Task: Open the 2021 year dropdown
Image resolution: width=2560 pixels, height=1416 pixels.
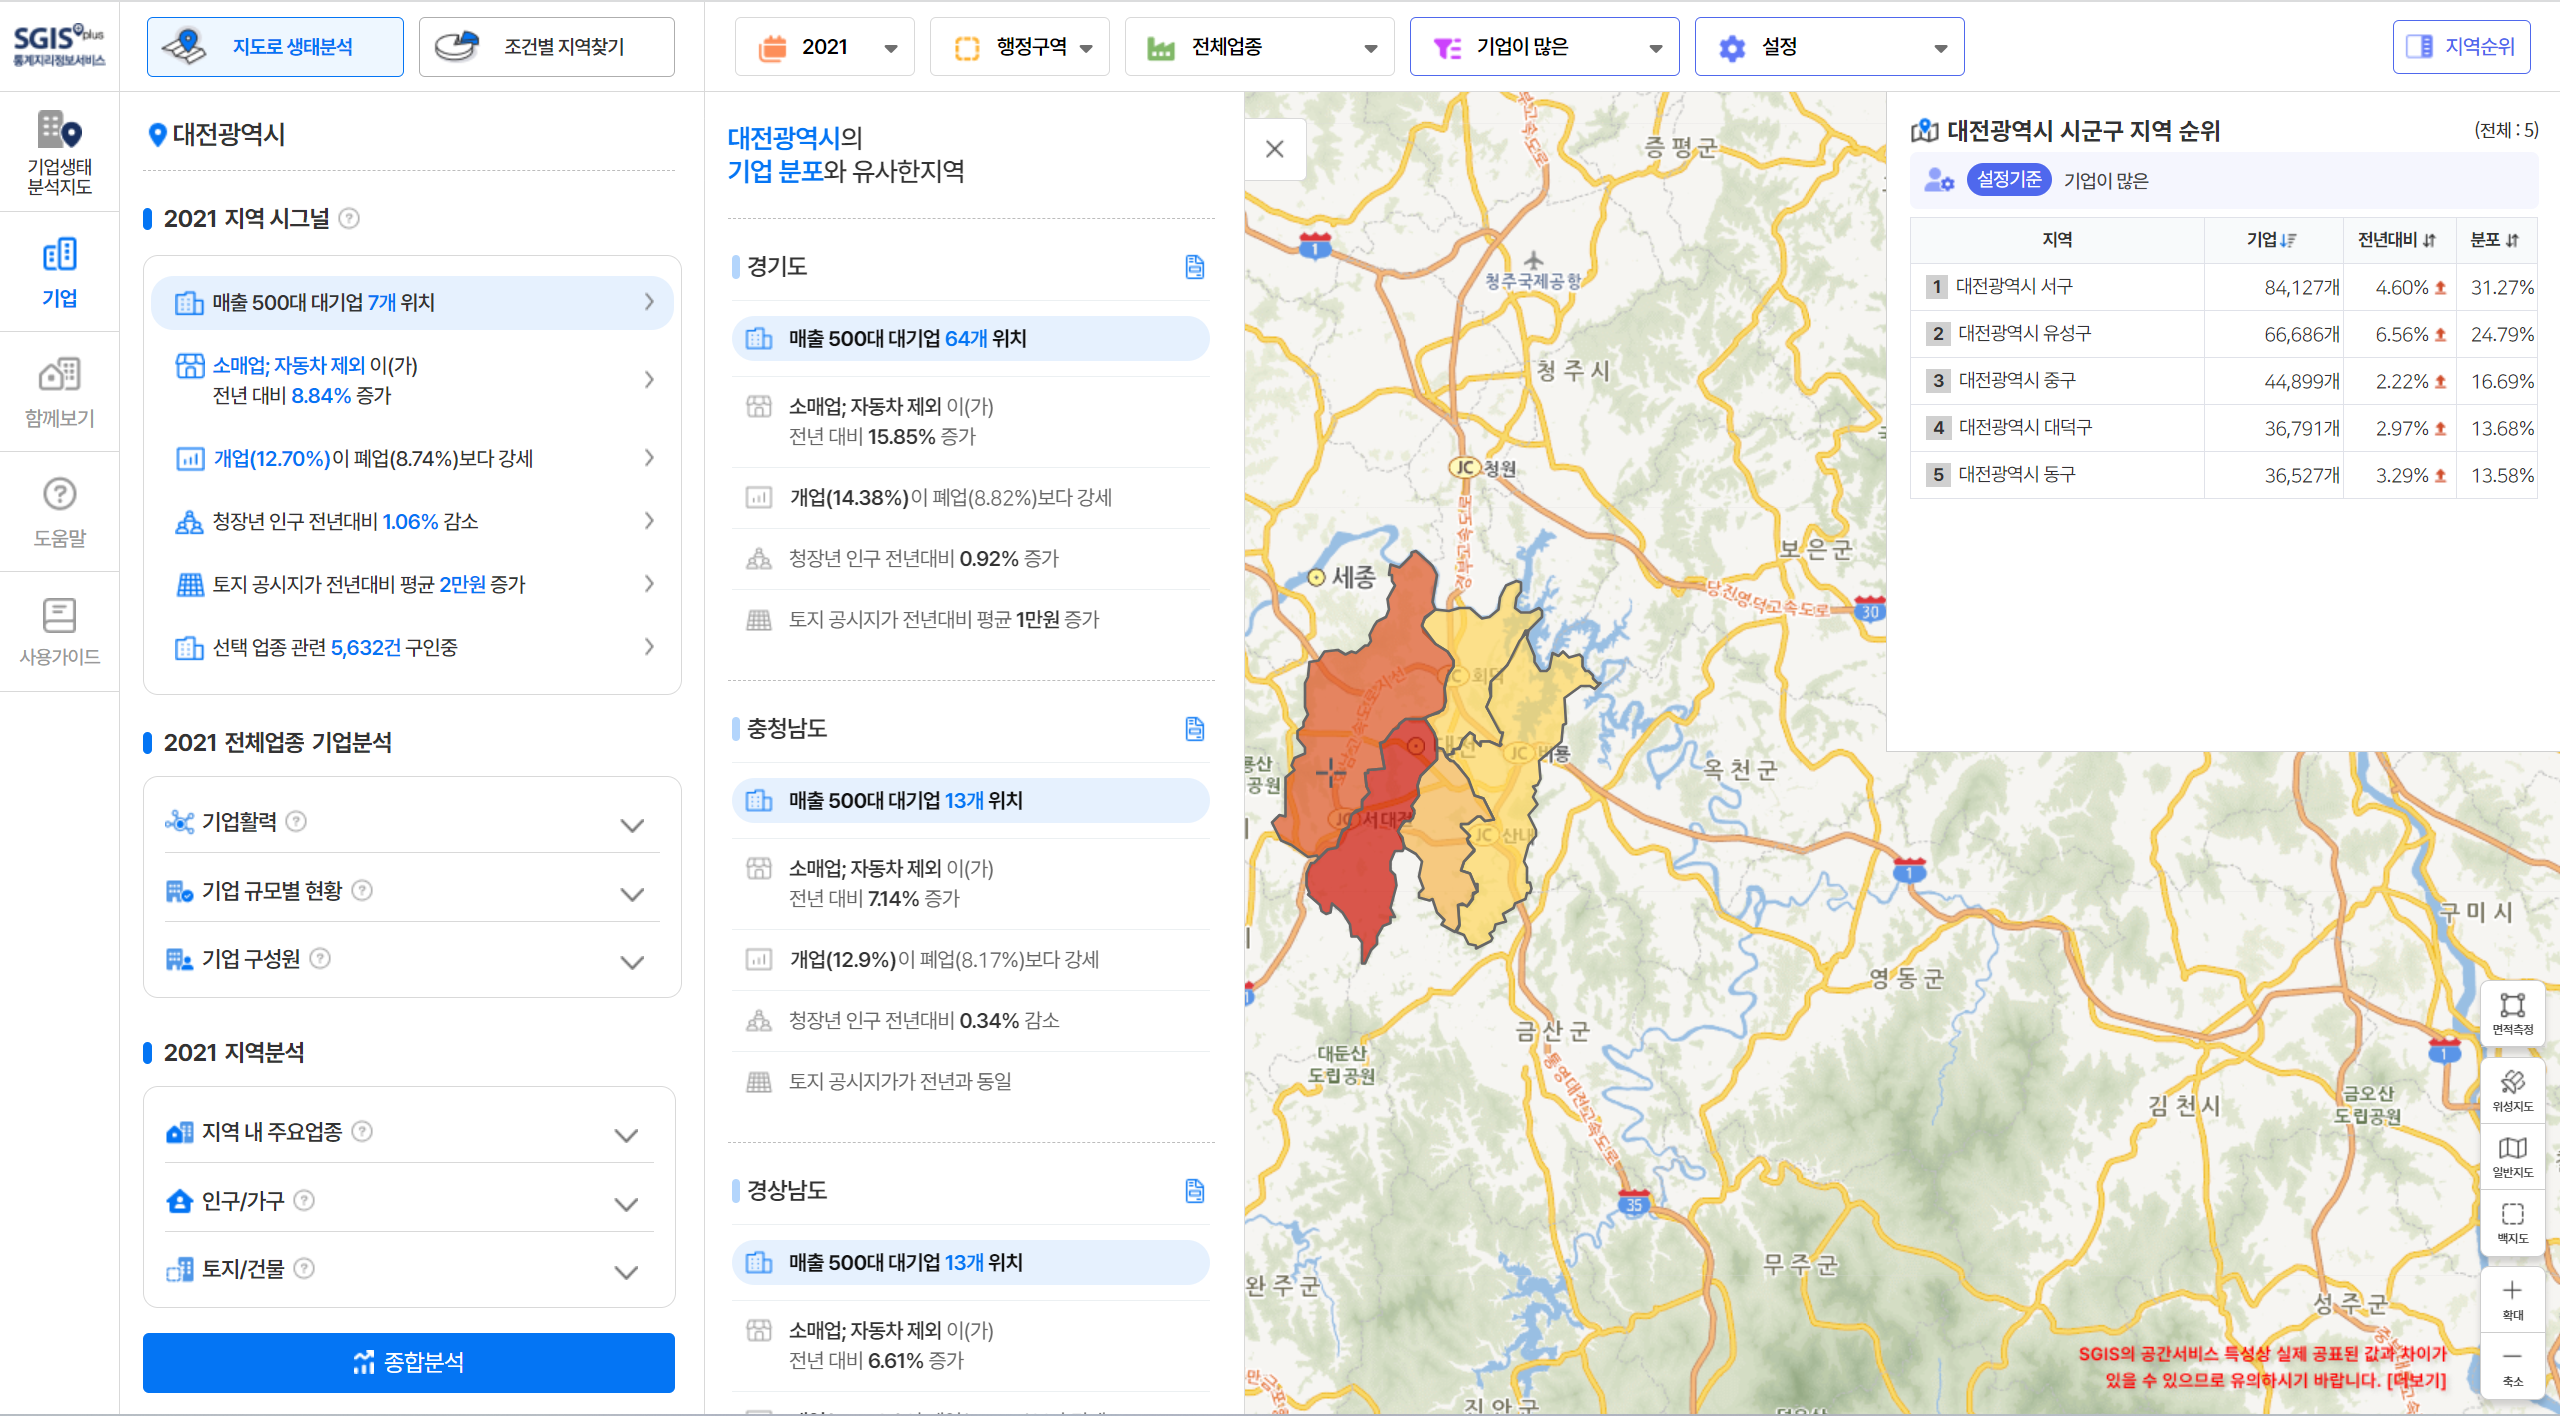Action: tap(824, 46)
